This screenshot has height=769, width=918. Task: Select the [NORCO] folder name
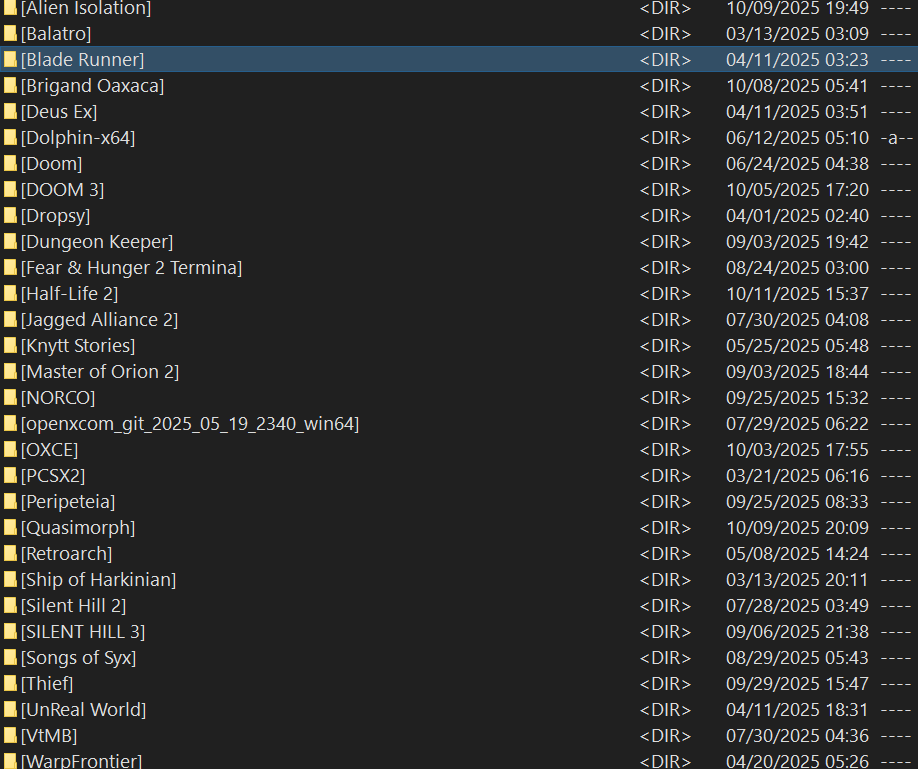click(x=57, y=398)
